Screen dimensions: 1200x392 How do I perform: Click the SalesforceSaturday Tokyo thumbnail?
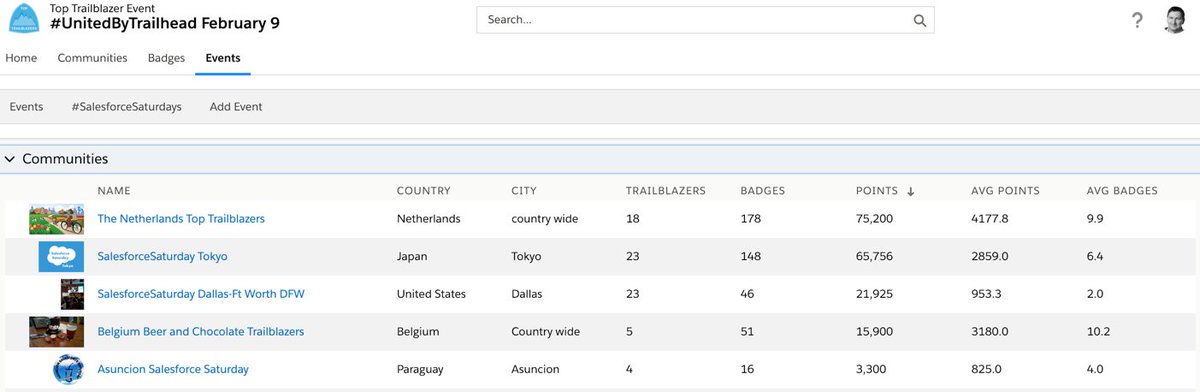tap(62, 256)
